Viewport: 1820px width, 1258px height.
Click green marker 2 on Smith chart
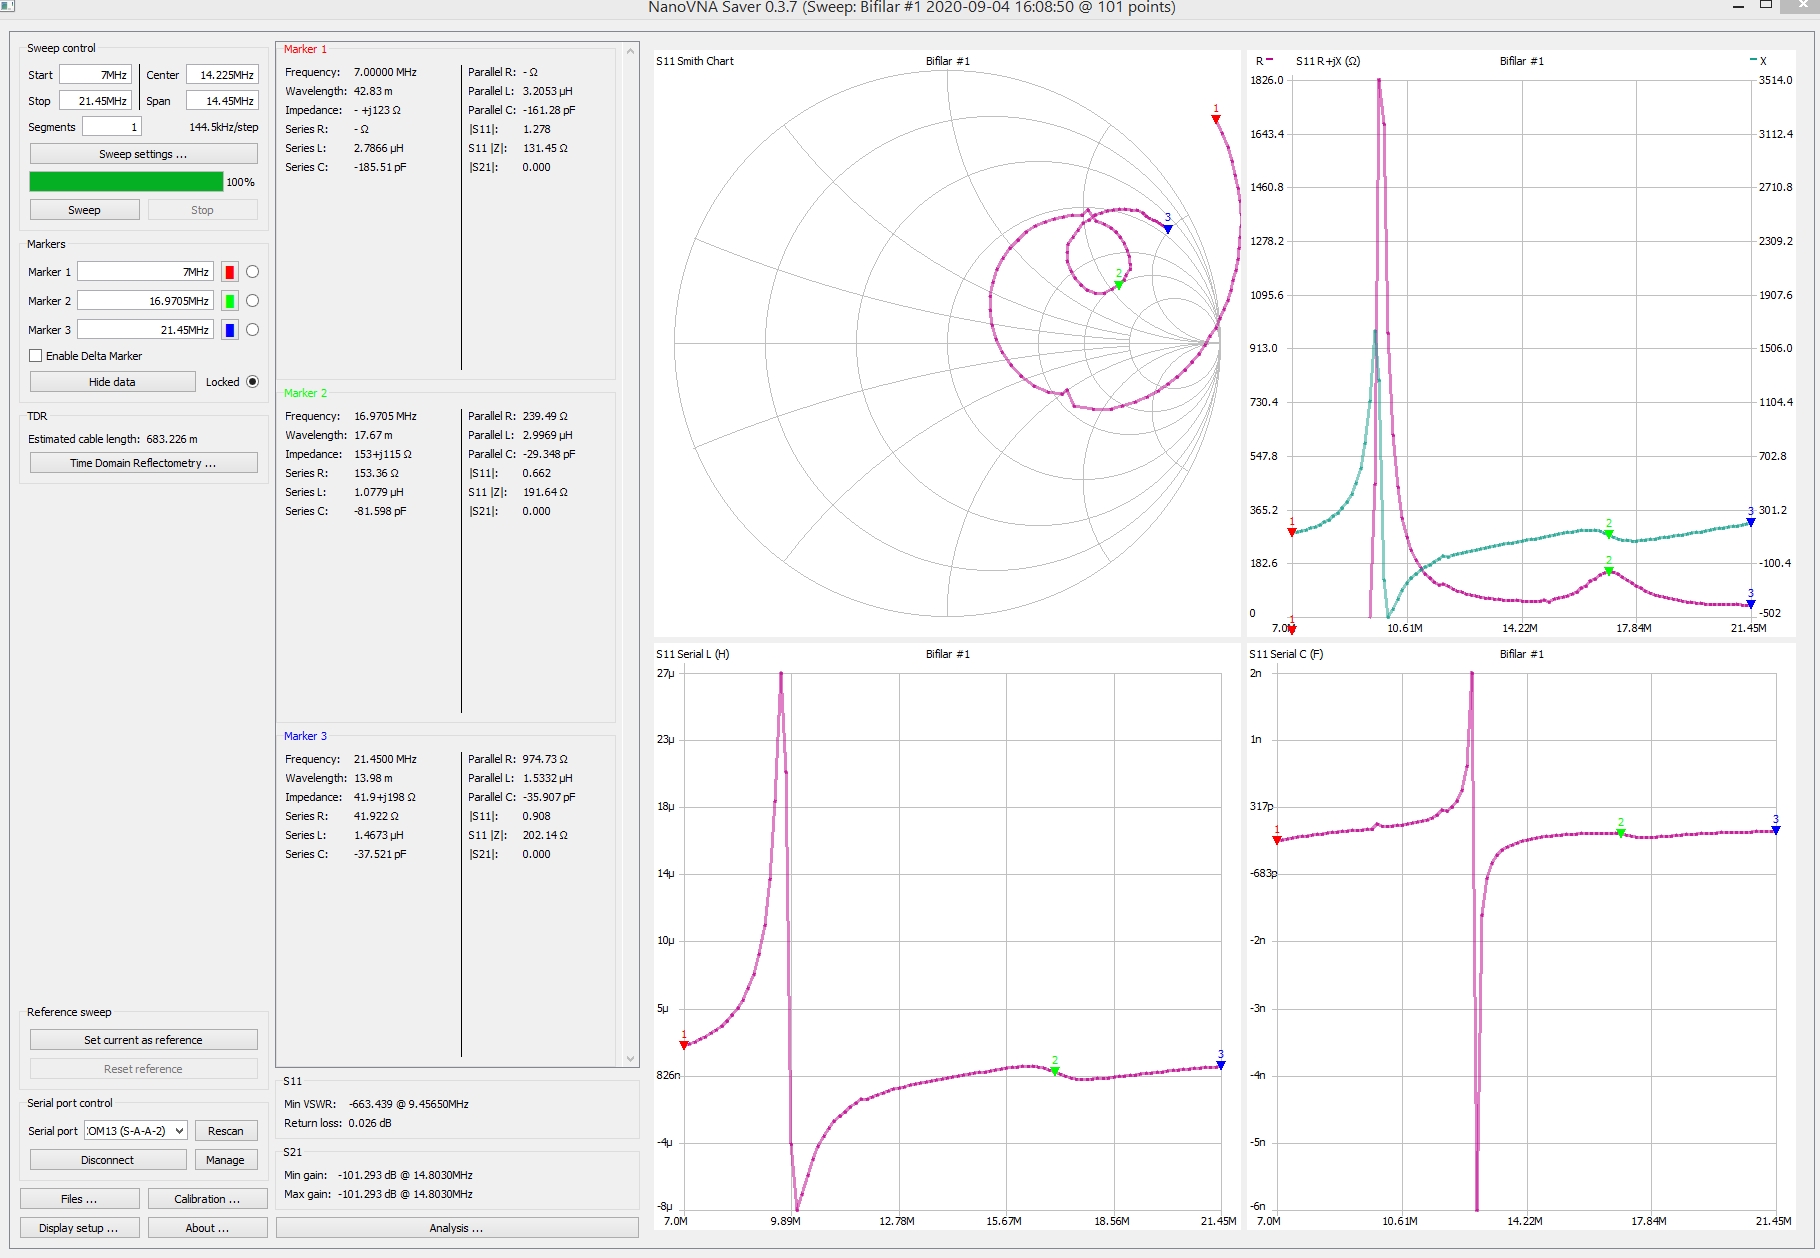(1119, 285)
